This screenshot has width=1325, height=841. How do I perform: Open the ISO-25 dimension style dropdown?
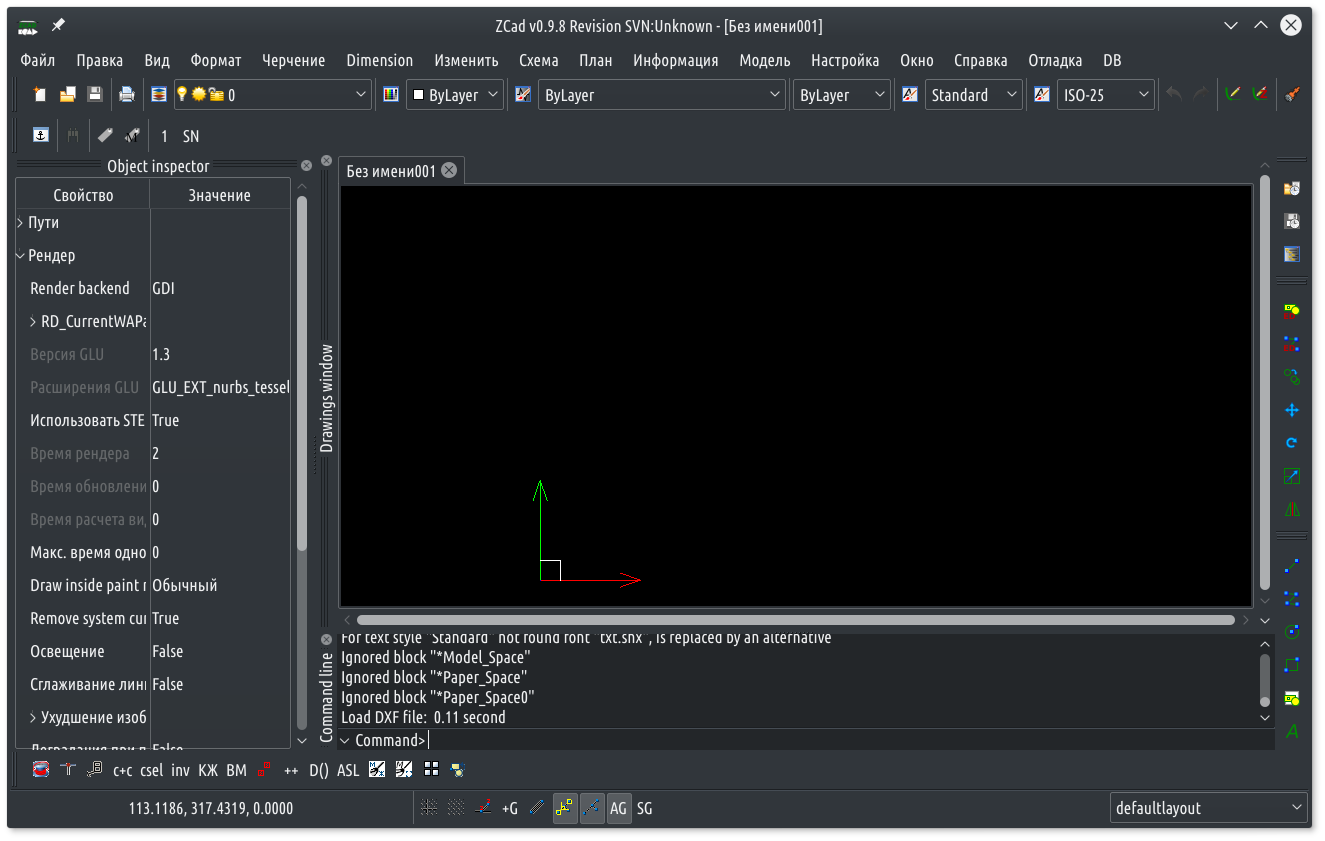(x=1105, y=95)
